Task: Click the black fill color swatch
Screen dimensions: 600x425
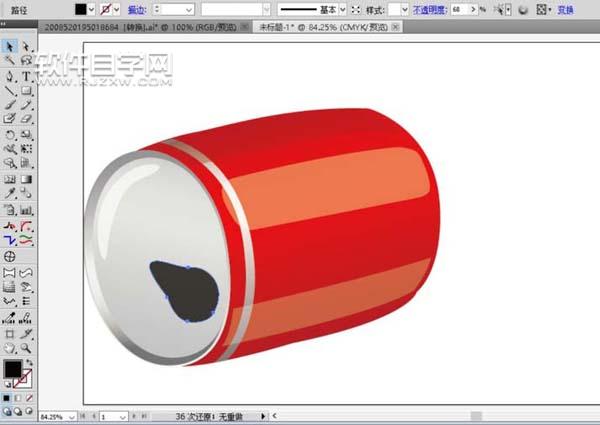Action: (x=83, y=8)
